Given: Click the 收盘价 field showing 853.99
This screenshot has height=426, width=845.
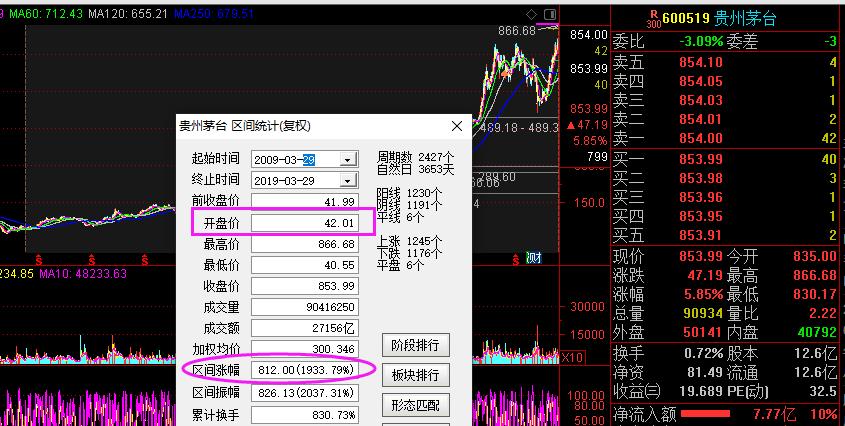Looking at the screenshot, I should 304,286.
